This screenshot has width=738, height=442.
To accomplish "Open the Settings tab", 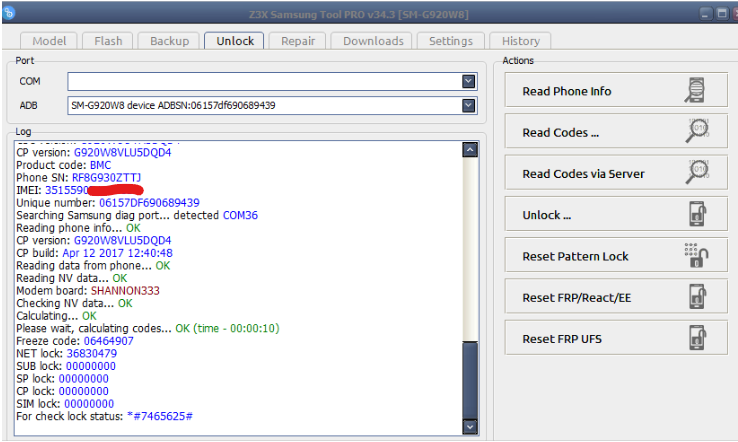I will 450,41.
